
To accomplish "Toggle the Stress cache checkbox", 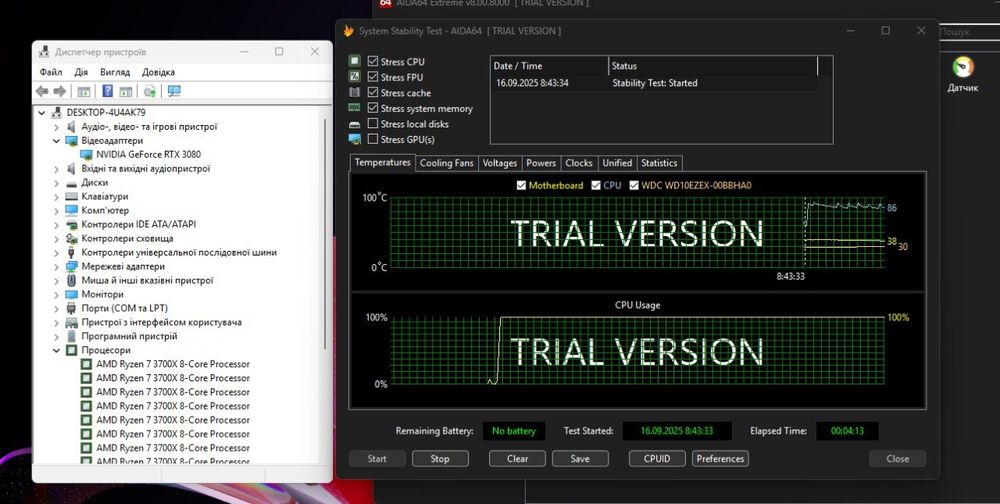I will (x=373, y=93).
